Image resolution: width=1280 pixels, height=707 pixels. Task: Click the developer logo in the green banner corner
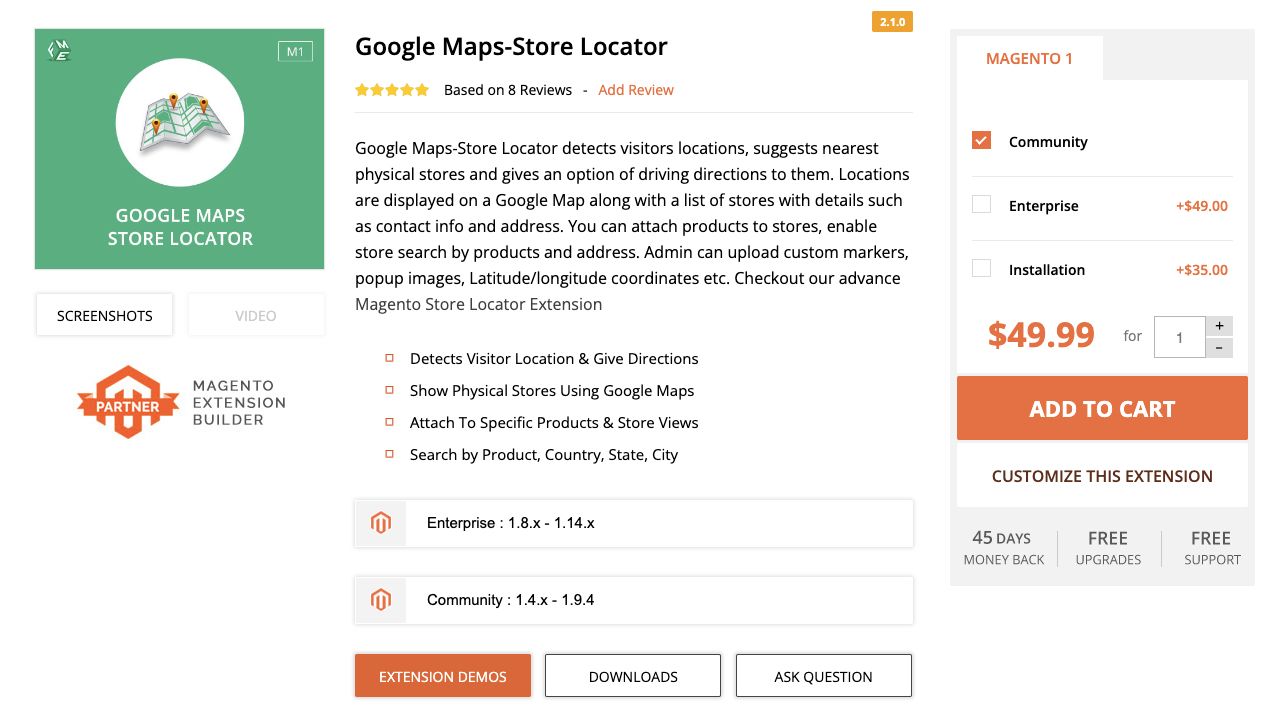coord(58,50)
